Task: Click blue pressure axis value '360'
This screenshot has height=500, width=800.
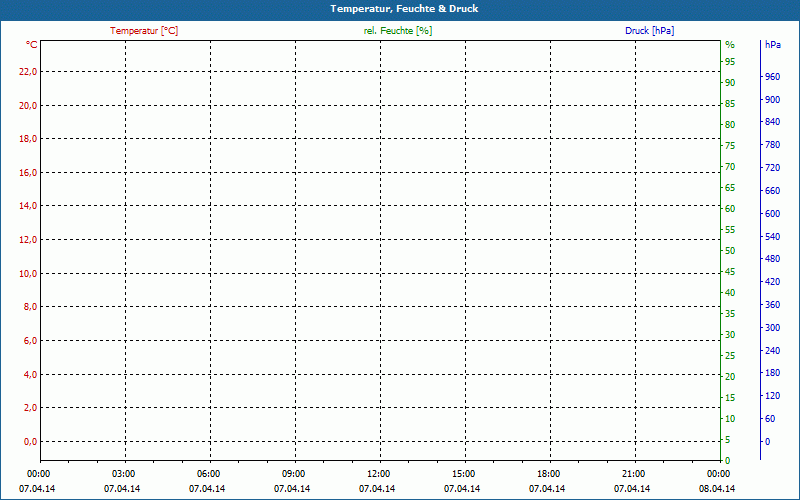Action: pos(773,305)
